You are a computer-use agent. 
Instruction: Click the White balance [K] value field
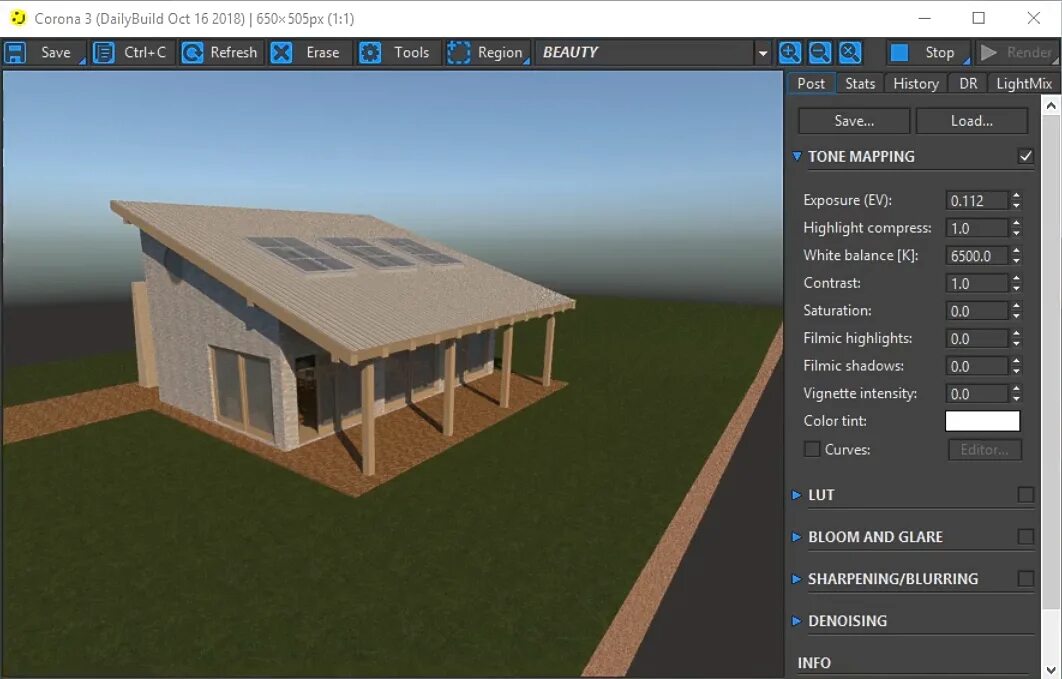coord(977,256)
